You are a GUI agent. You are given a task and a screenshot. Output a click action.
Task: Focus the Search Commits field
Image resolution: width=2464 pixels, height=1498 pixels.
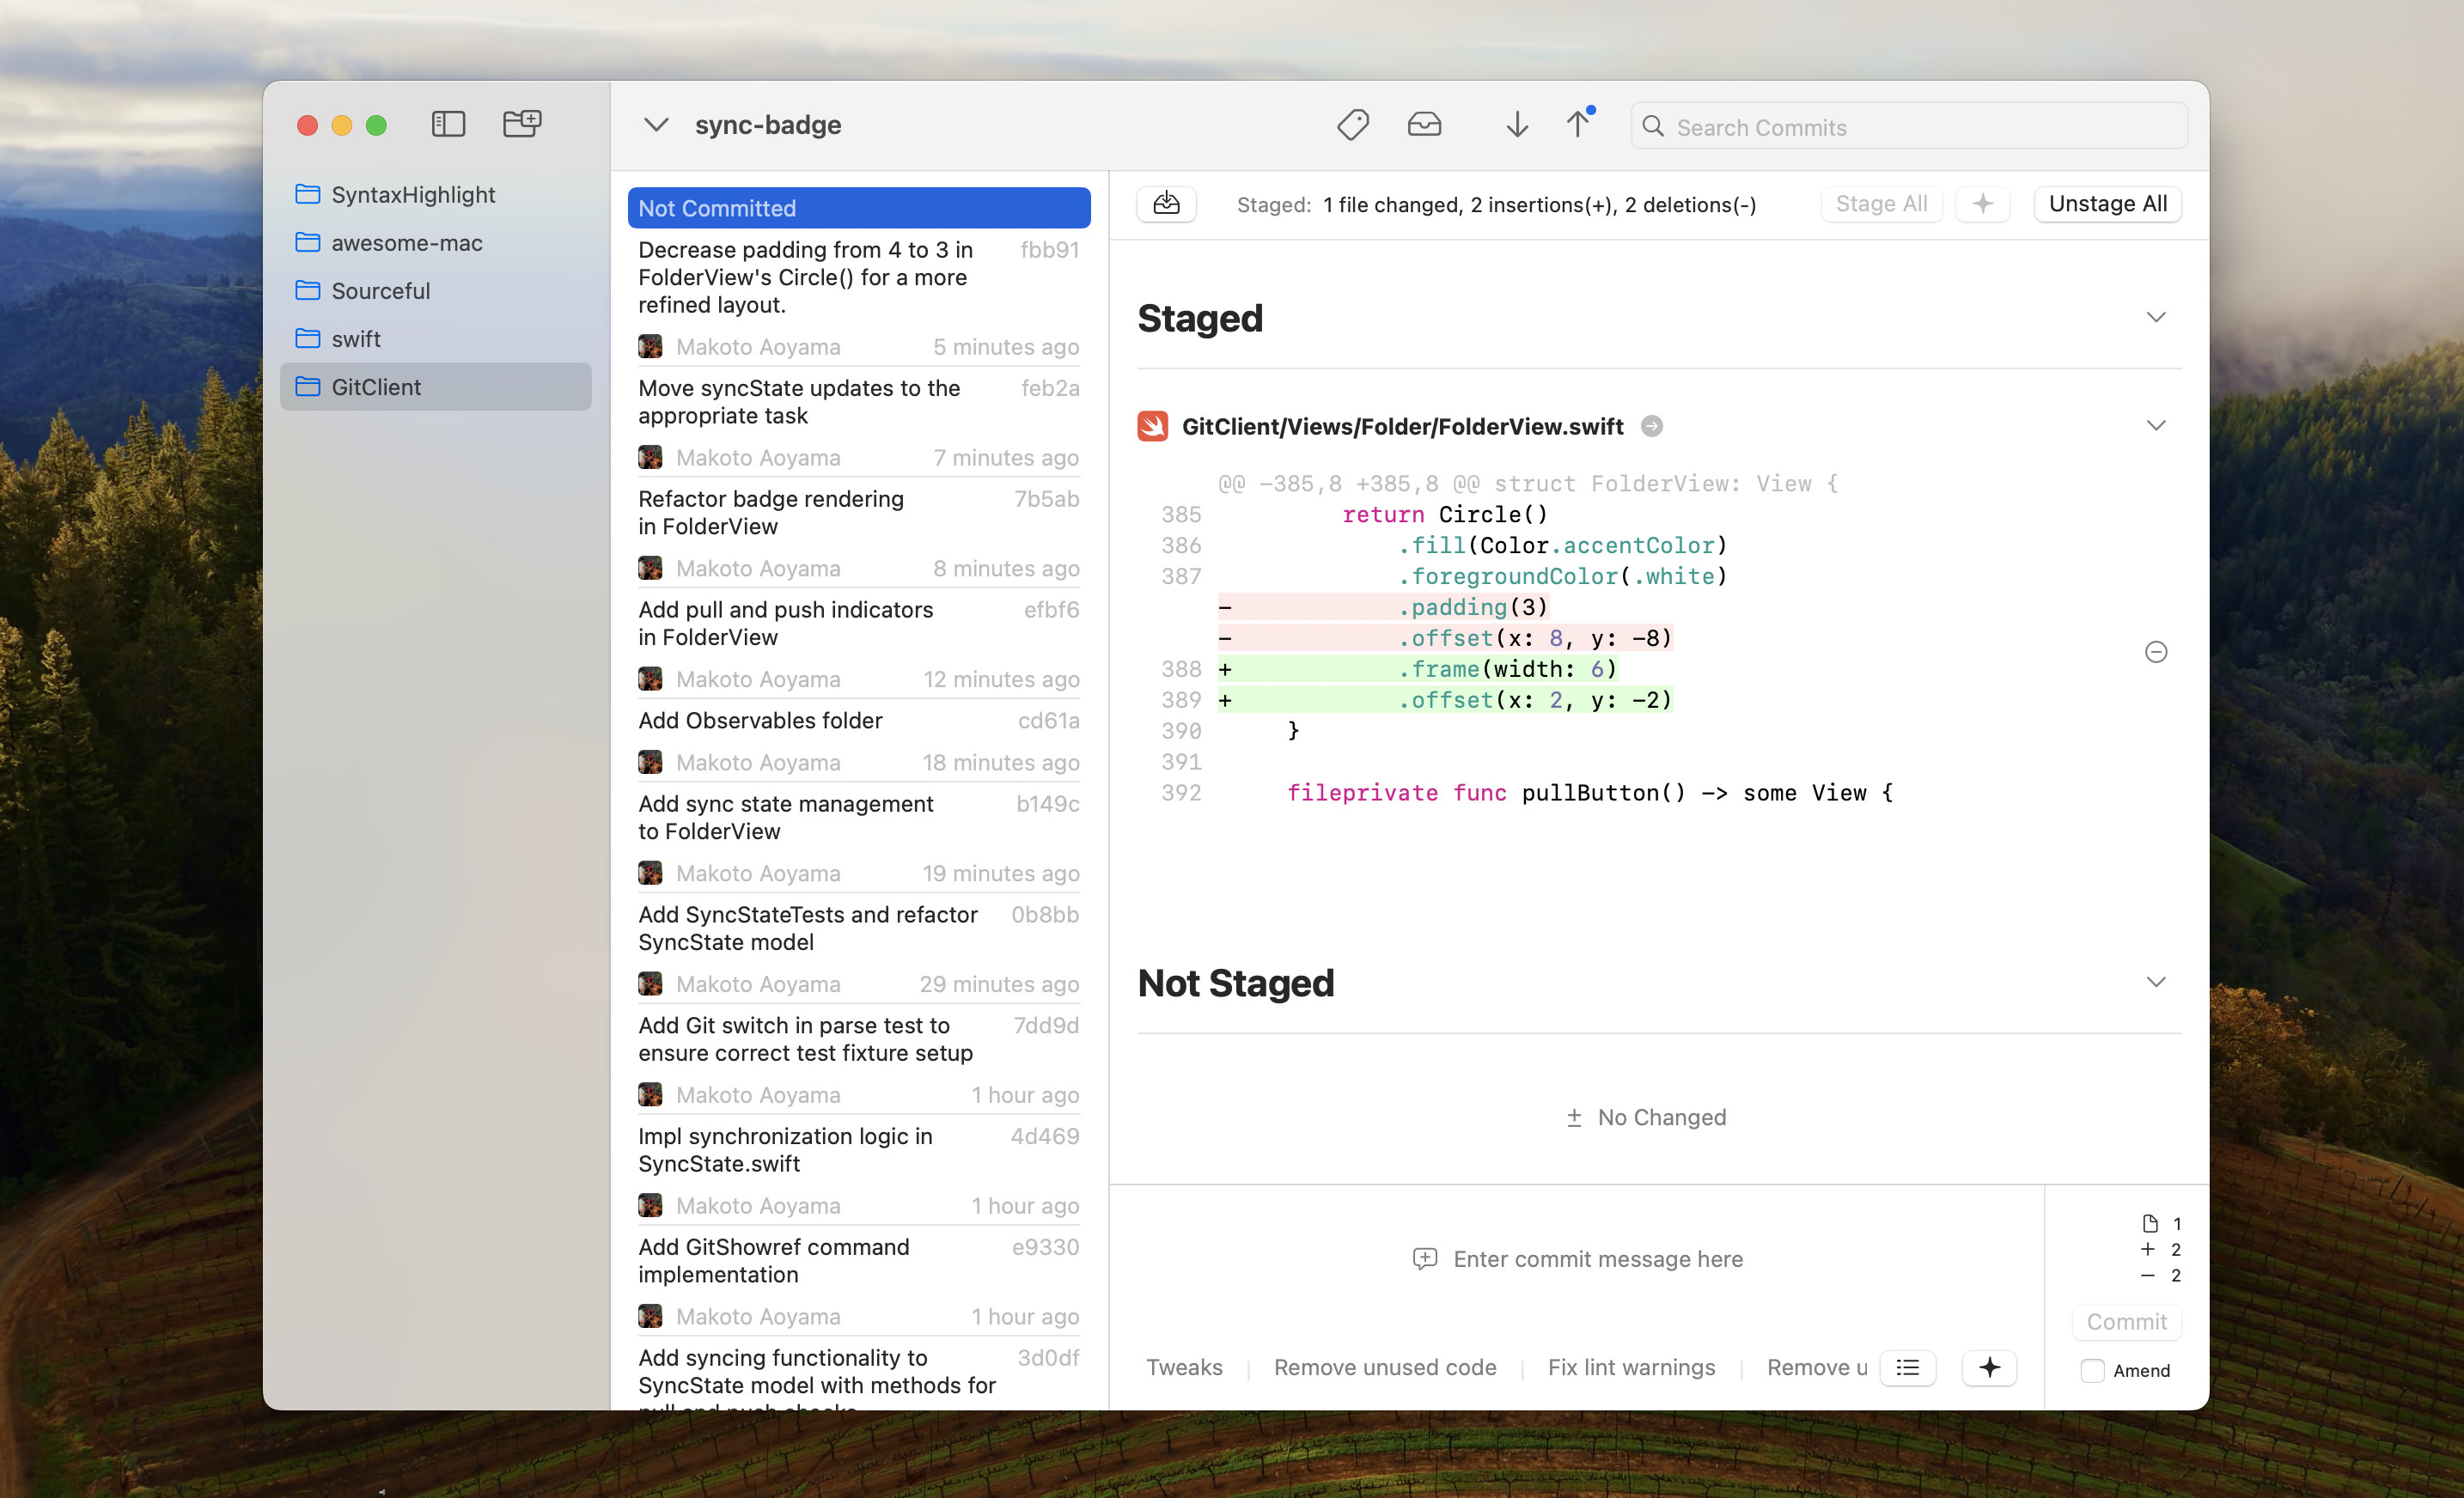pyautogui.click(x=1909, y=127)
